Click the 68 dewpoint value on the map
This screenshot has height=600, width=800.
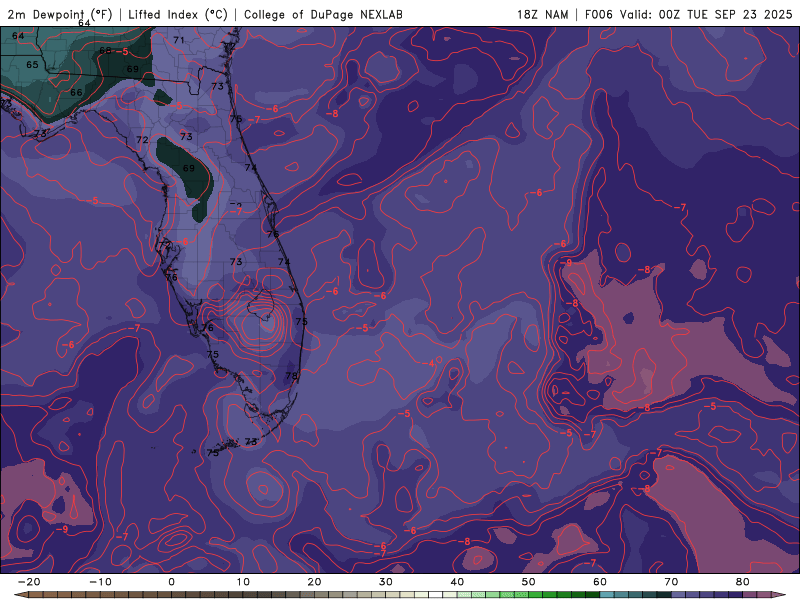point(105,51)
